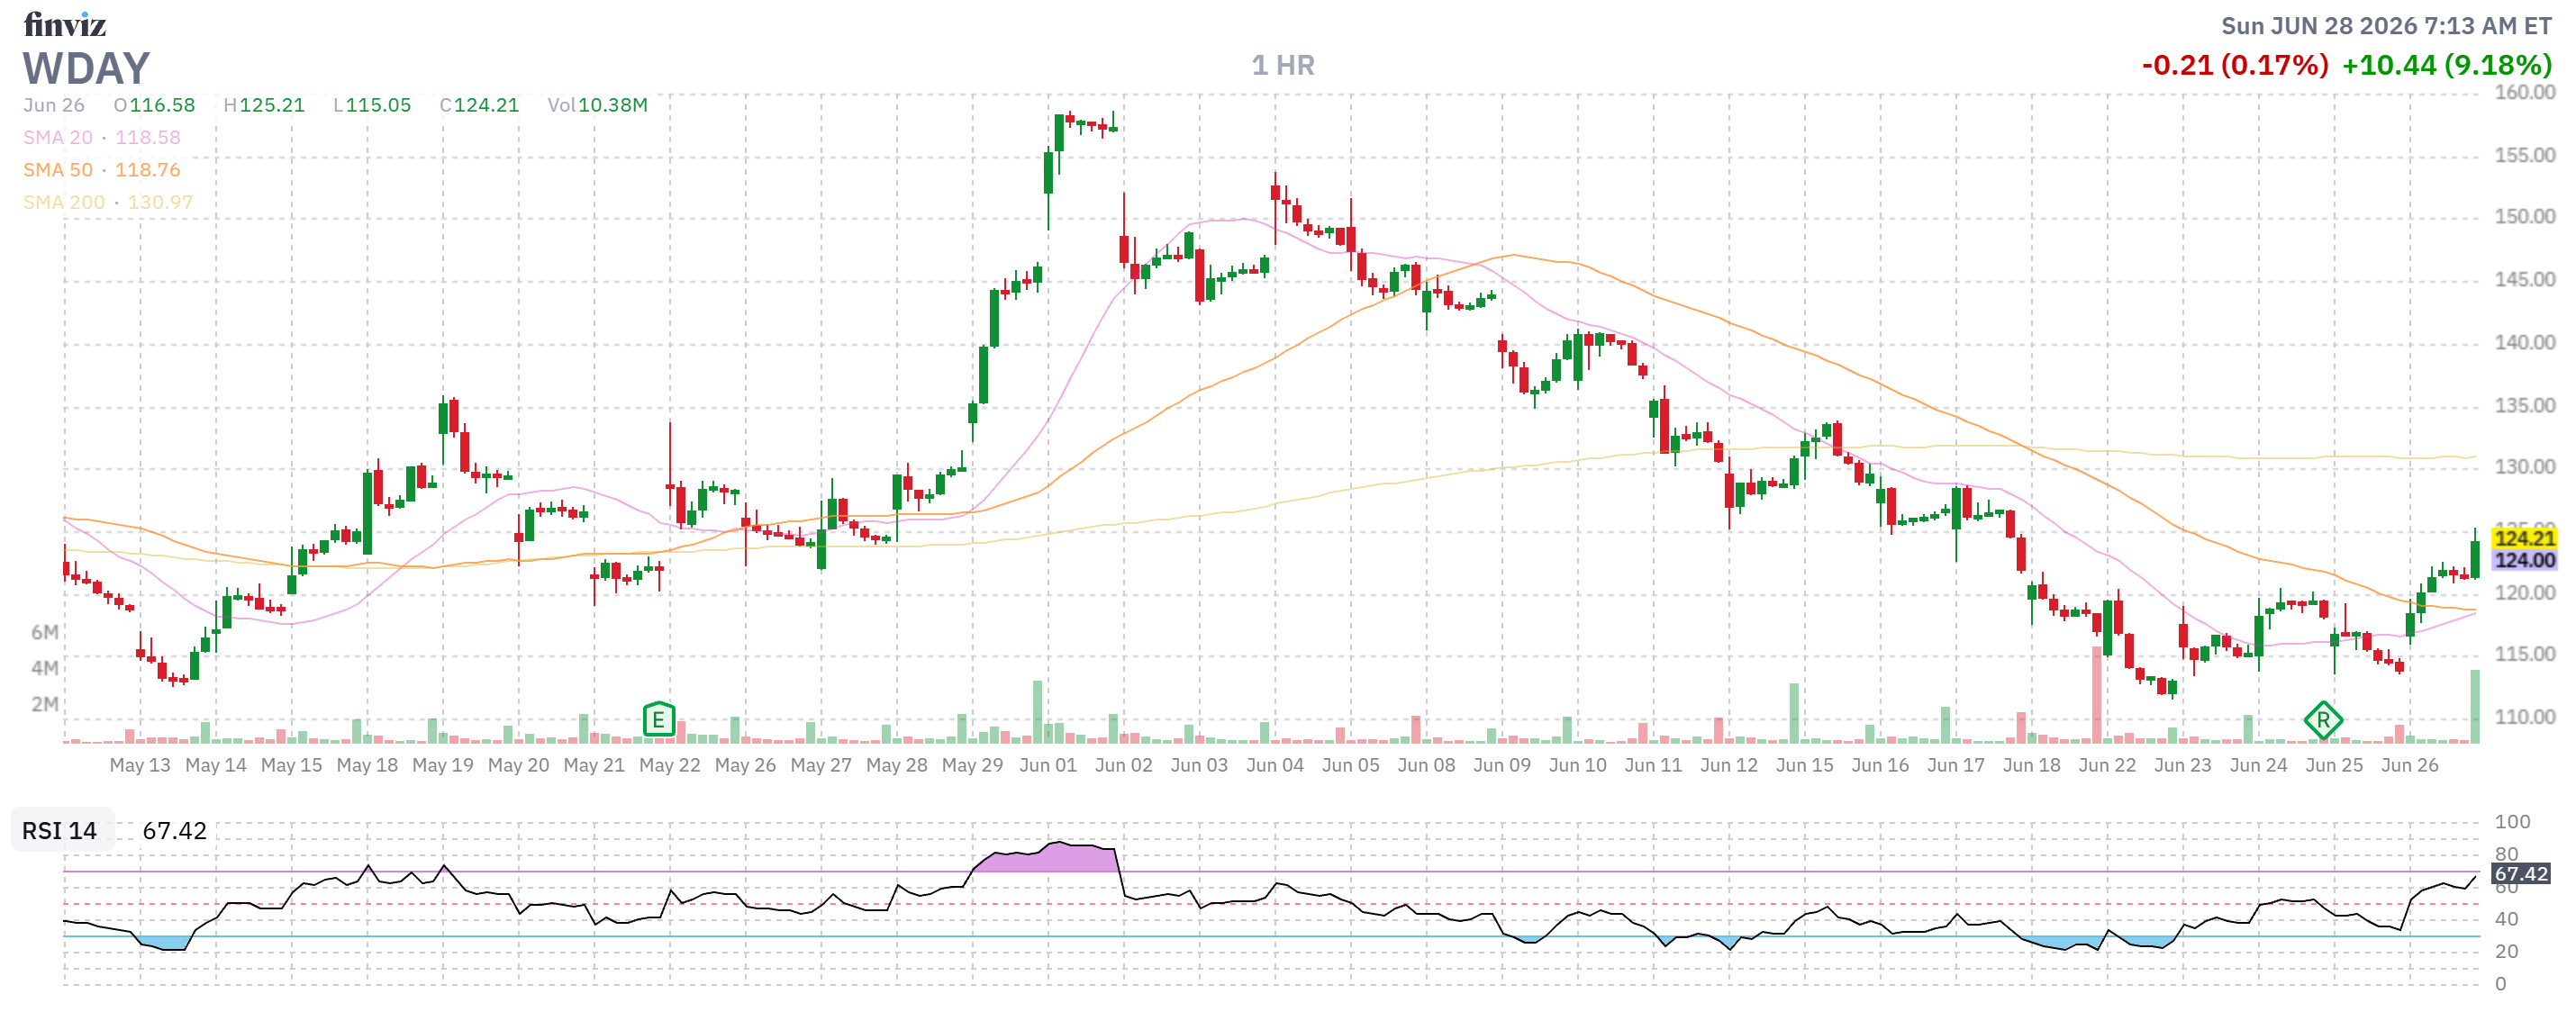Click the May 15 date axis label
This screenshot has width=2576, height=1012.
pyautogui.click(x=291, y=765)
